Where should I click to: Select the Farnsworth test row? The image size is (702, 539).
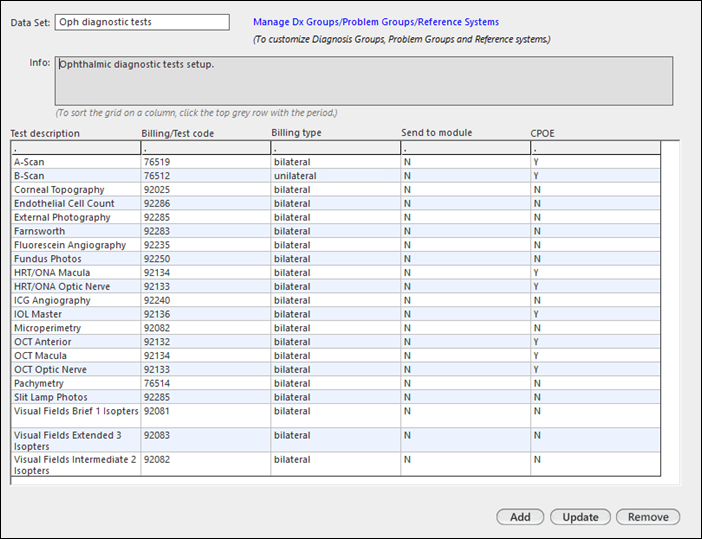tap(336, 231)
